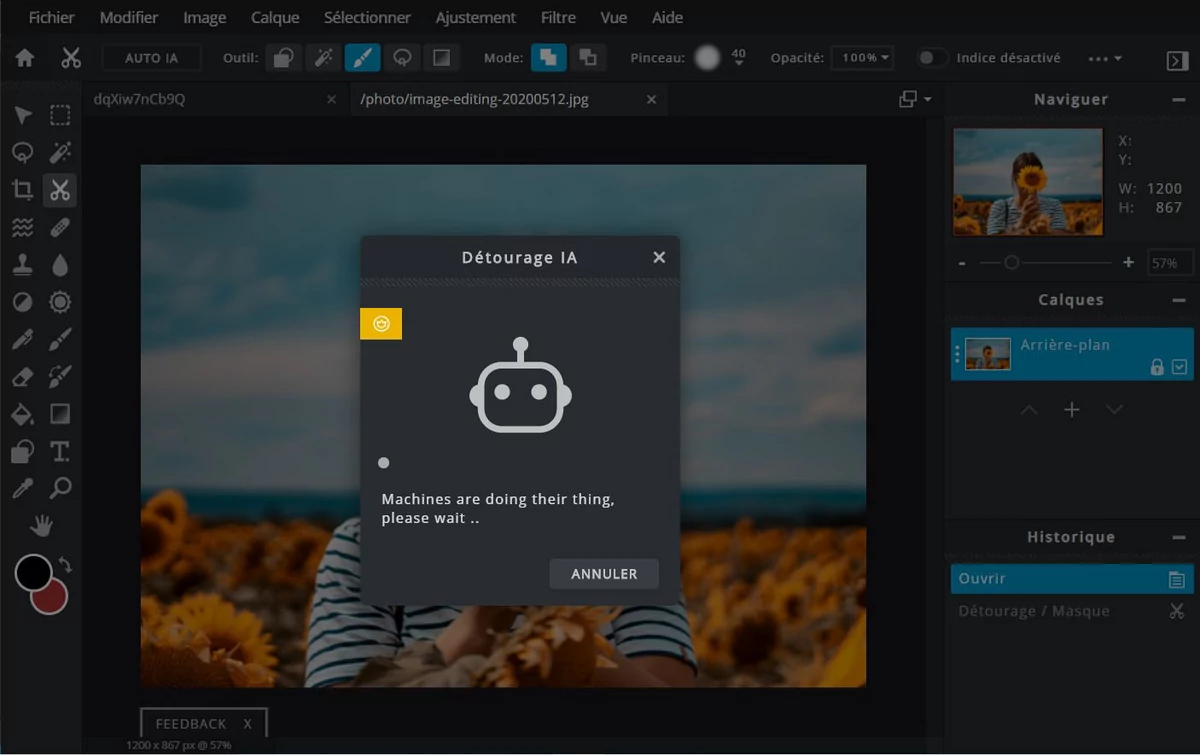Set Mode to remove (second mode button)
Image resolution: width=1200 pixels, height=755 pixels.
588,58
